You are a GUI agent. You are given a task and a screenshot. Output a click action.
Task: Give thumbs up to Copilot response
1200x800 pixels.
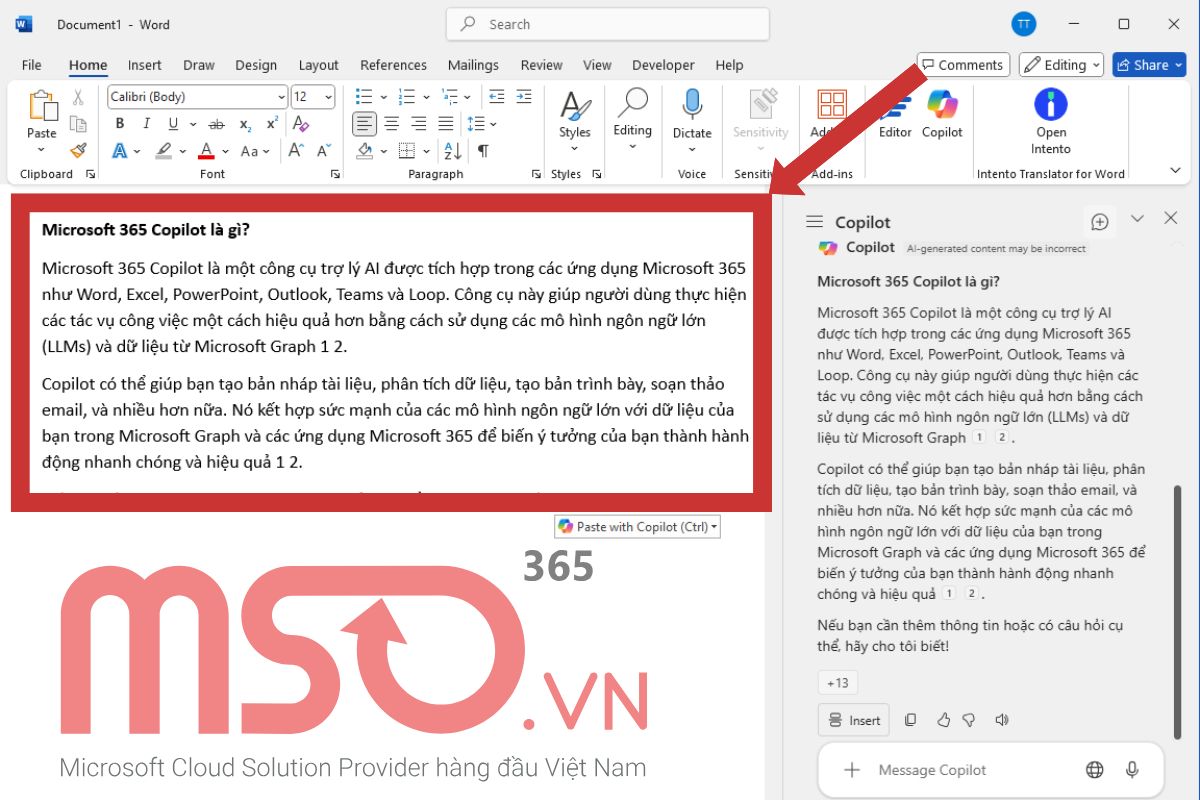[x=942, y=720]
